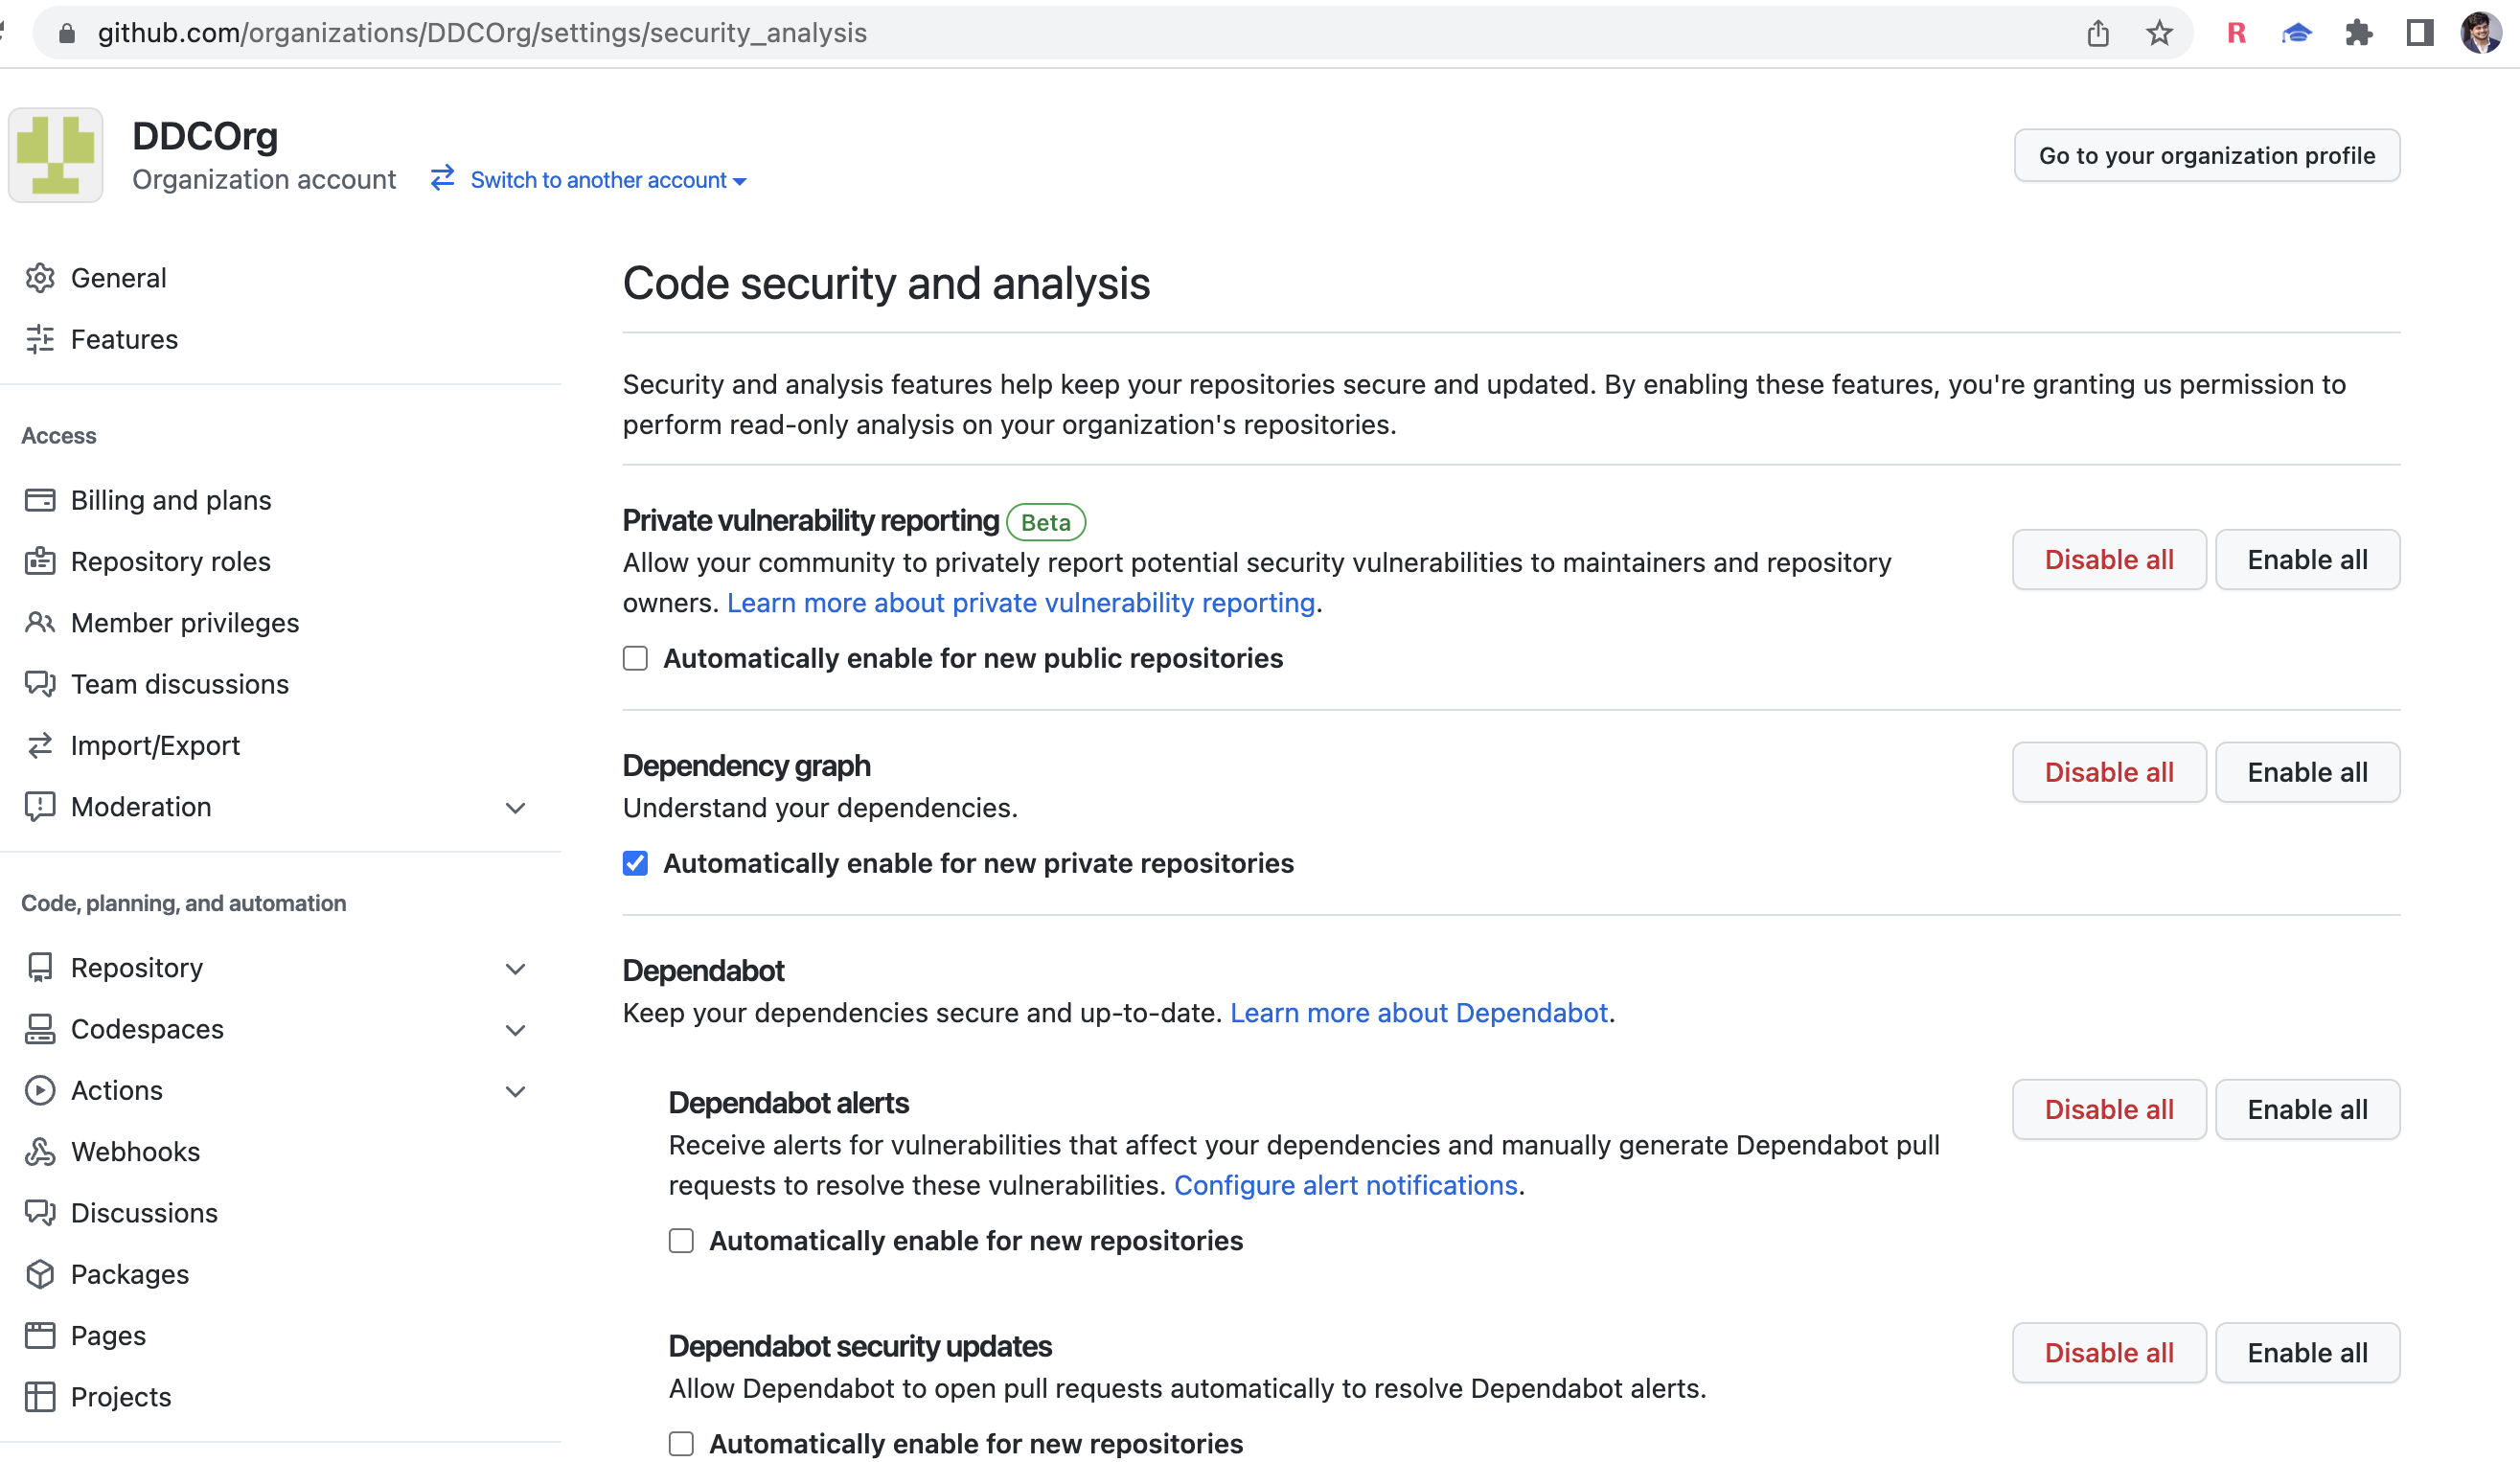Open Team discussions settings
Screen dimensions: 2520x1462
click(x=180, y=684)
